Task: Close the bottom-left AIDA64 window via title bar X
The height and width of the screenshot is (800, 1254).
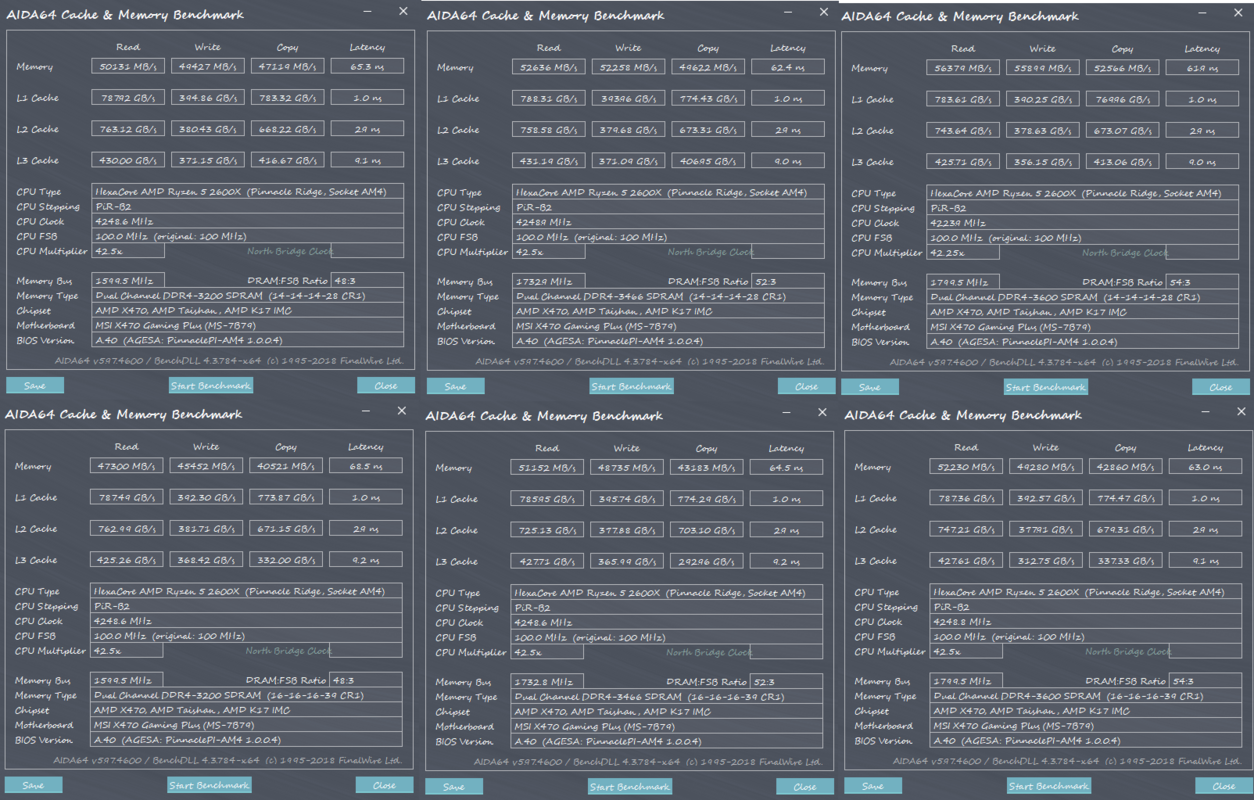Action: pyautogui.click(x=402, y=411)
